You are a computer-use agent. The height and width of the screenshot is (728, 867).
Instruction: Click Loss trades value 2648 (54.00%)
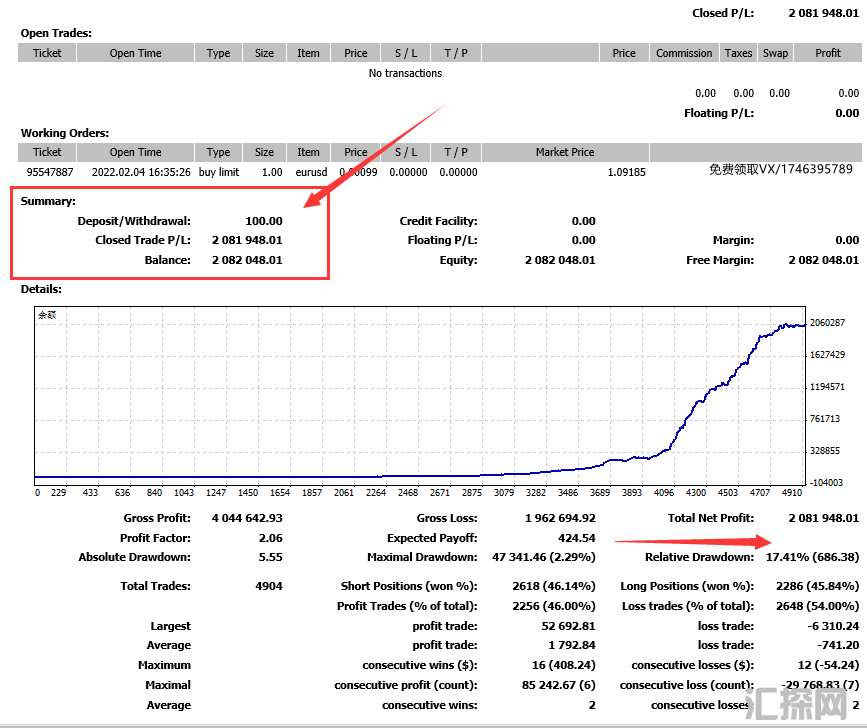(x=817, y=606)
